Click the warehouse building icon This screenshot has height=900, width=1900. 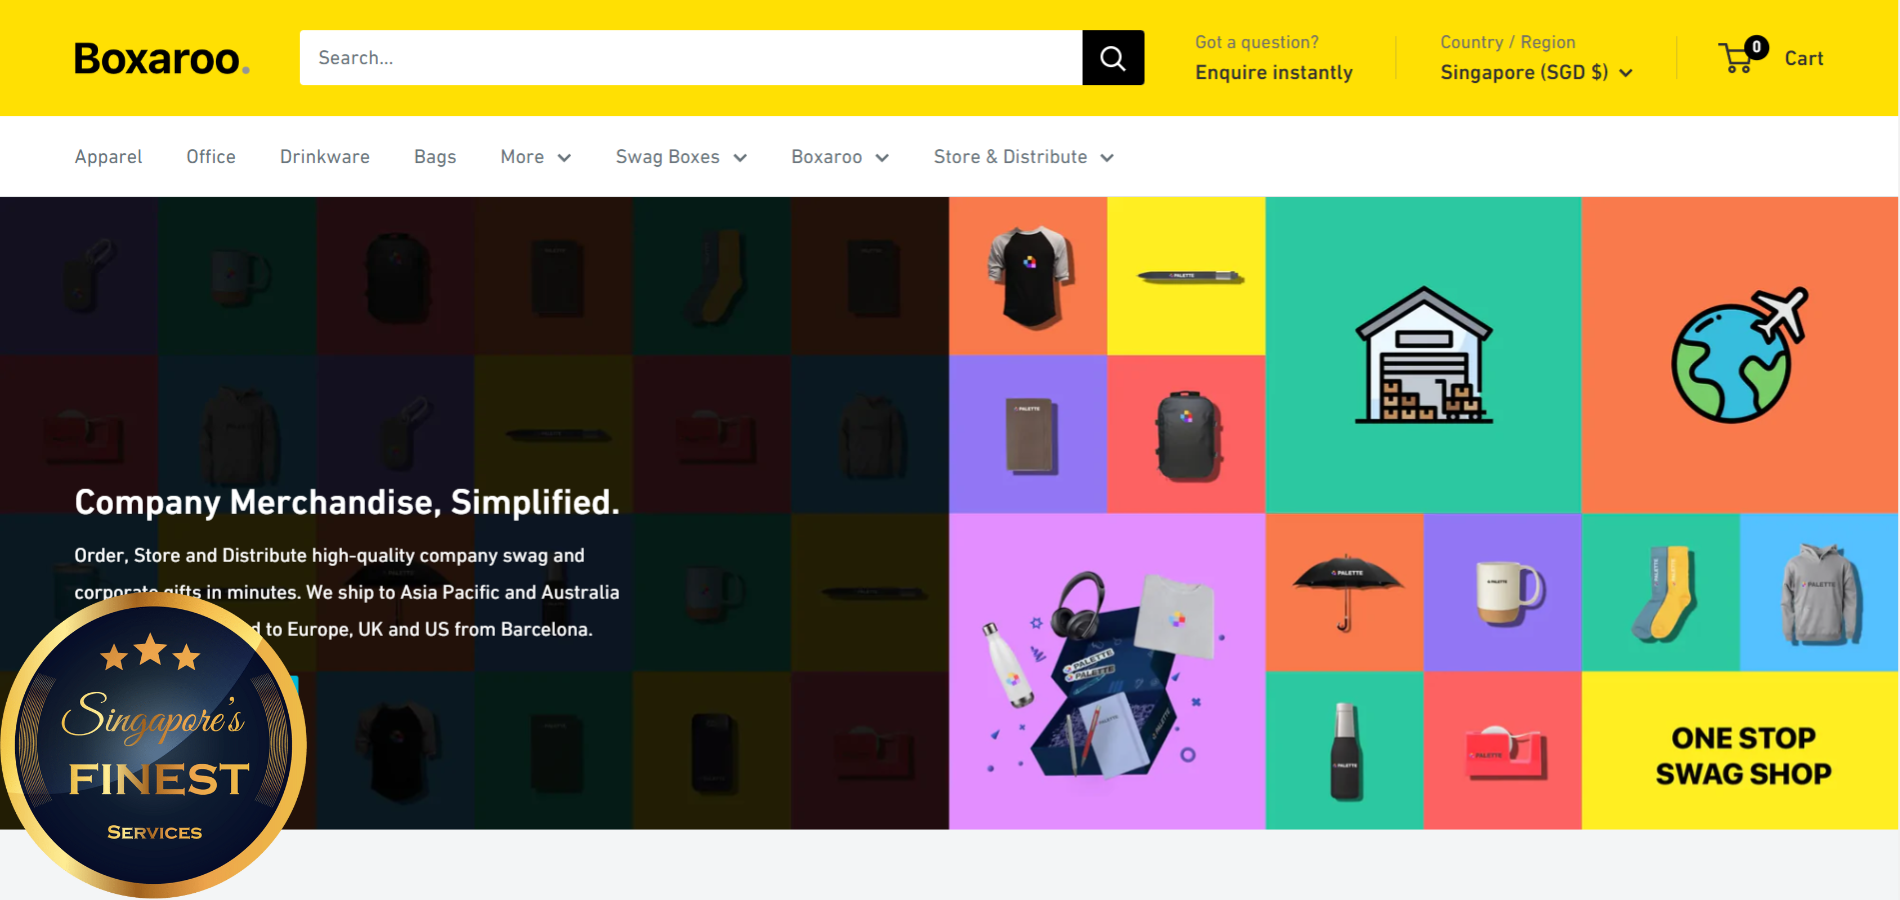[1423, 355]
